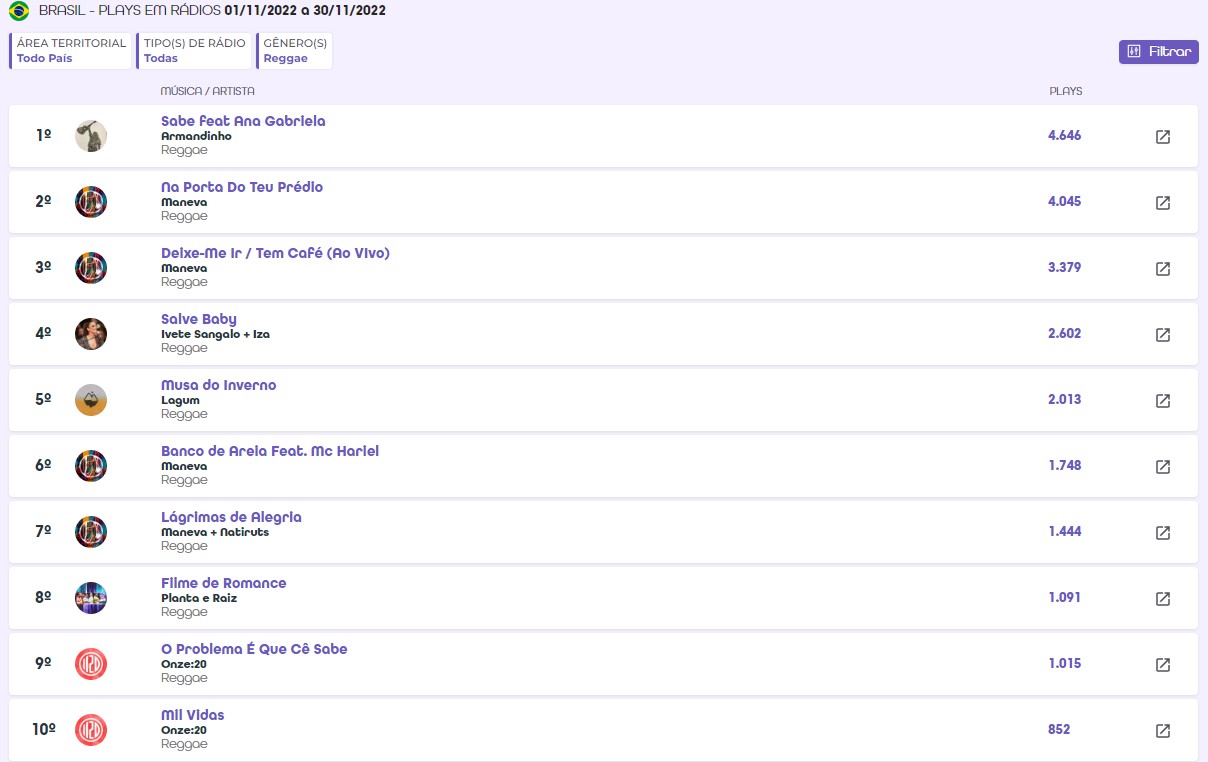Open external link for Musa do Inverno
Image resolution: width=1208 pixels, height=762 pixels.
click(x=1163, y=400)
